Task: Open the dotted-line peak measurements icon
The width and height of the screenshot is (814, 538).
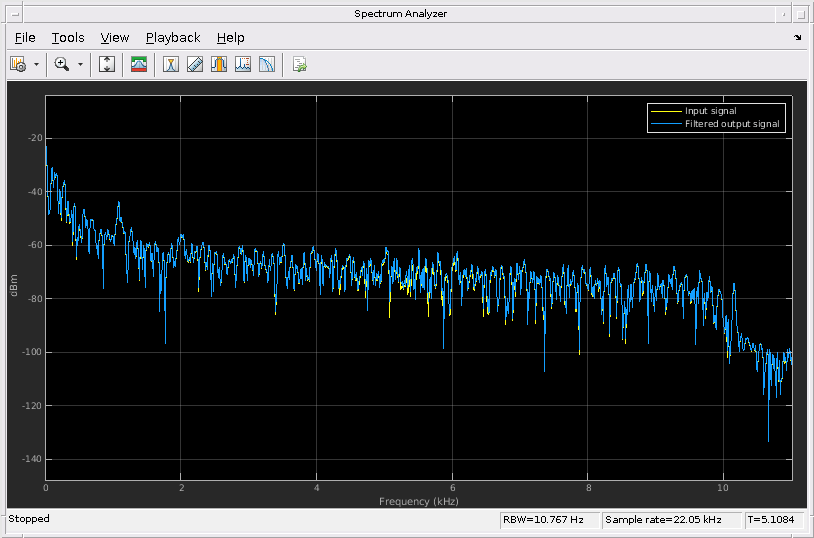Action: (243, 64)
